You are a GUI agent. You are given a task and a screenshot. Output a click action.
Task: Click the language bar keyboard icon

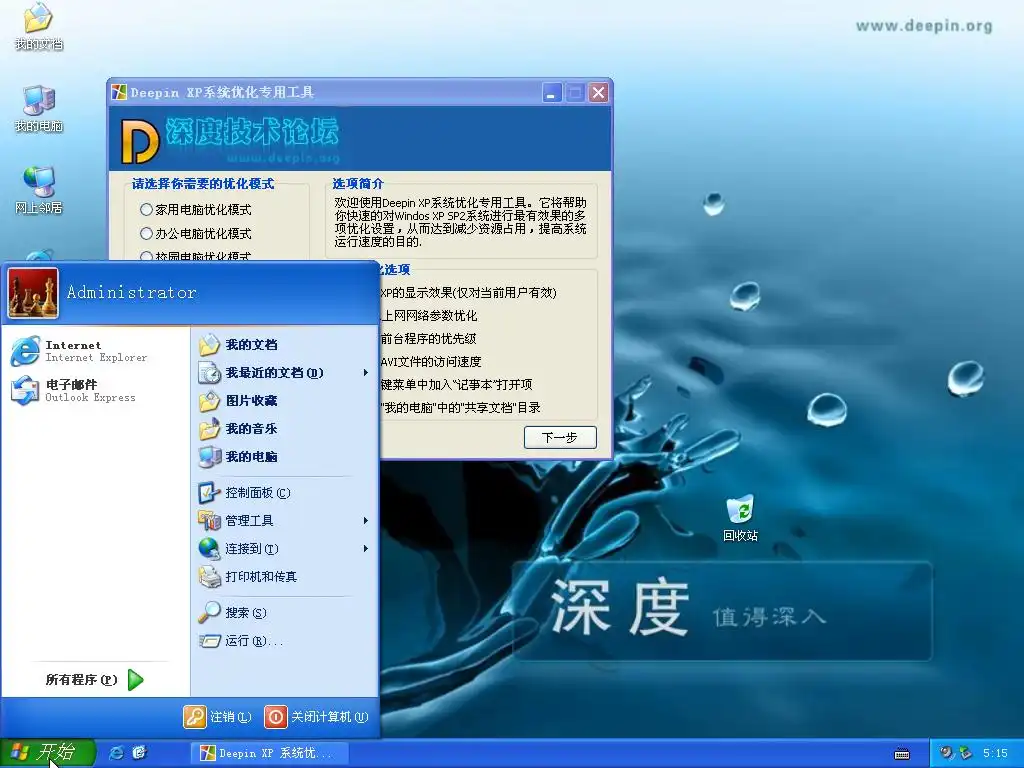point(902,754)
